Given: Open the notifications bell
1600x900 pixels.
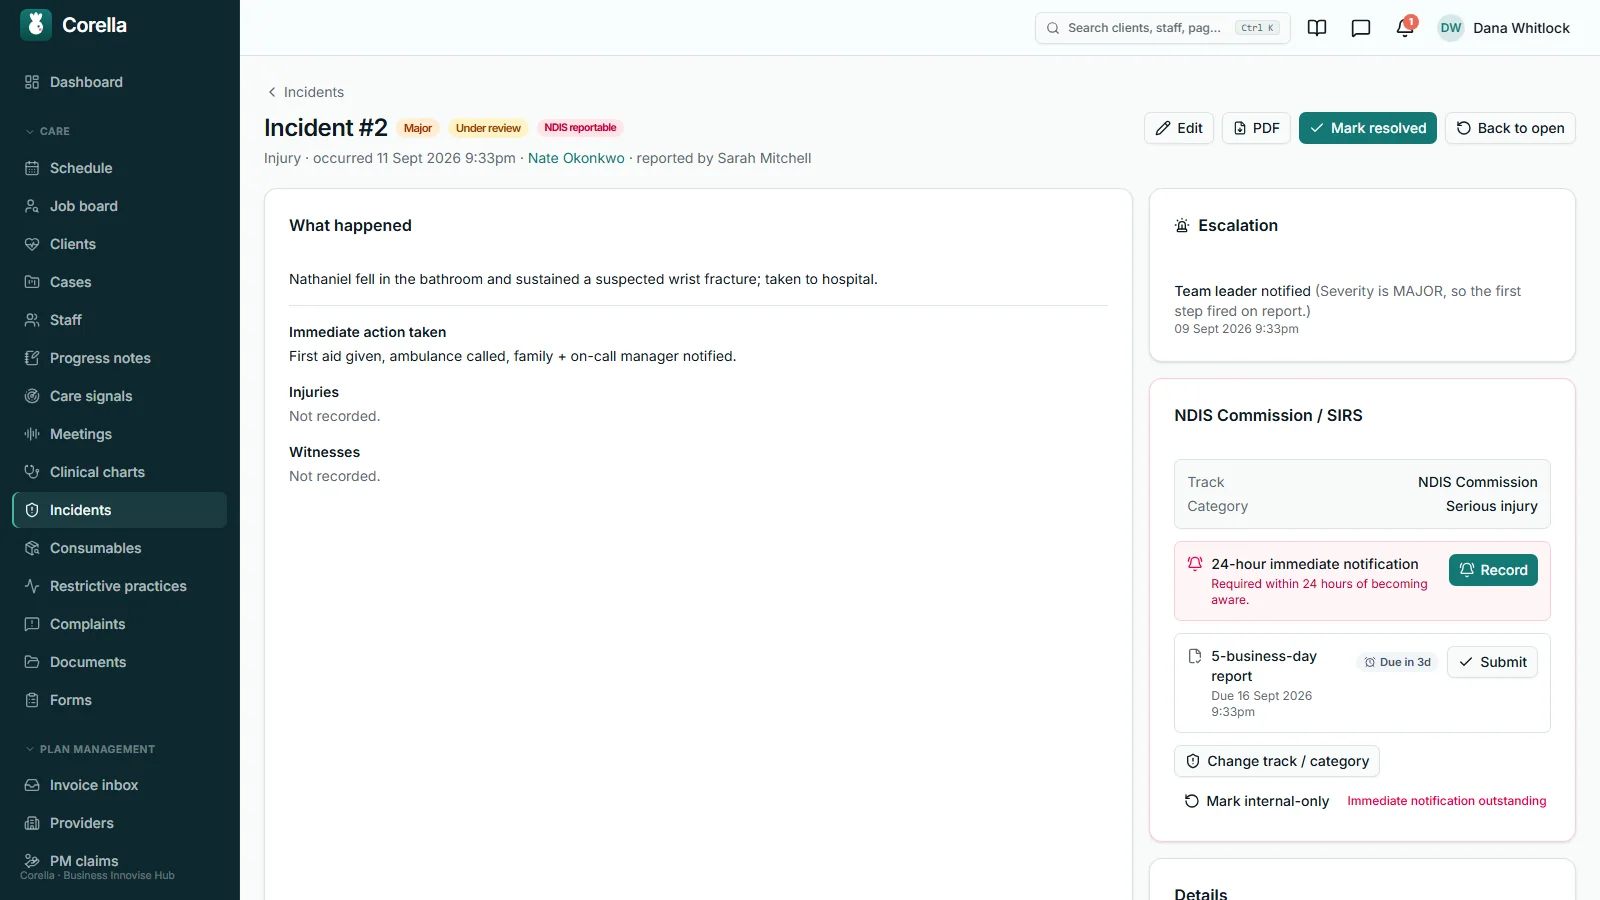Looking at the screenshot, I should click(1405, 28).
